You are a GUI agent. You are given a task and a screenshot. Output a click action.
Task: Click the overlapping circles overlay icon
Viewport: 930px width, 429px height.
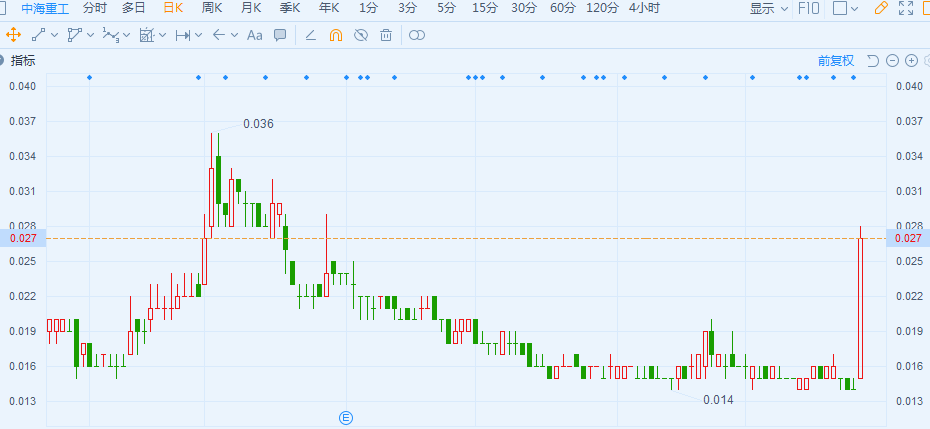[417, 35]
